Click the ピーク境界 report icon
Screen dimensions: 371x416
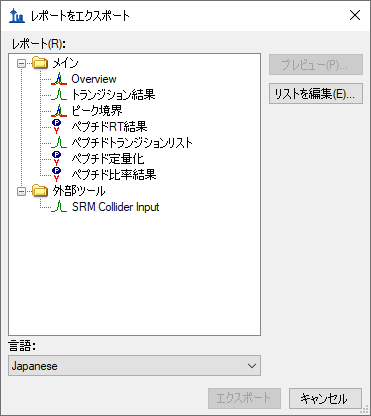(x=59, y=111)
